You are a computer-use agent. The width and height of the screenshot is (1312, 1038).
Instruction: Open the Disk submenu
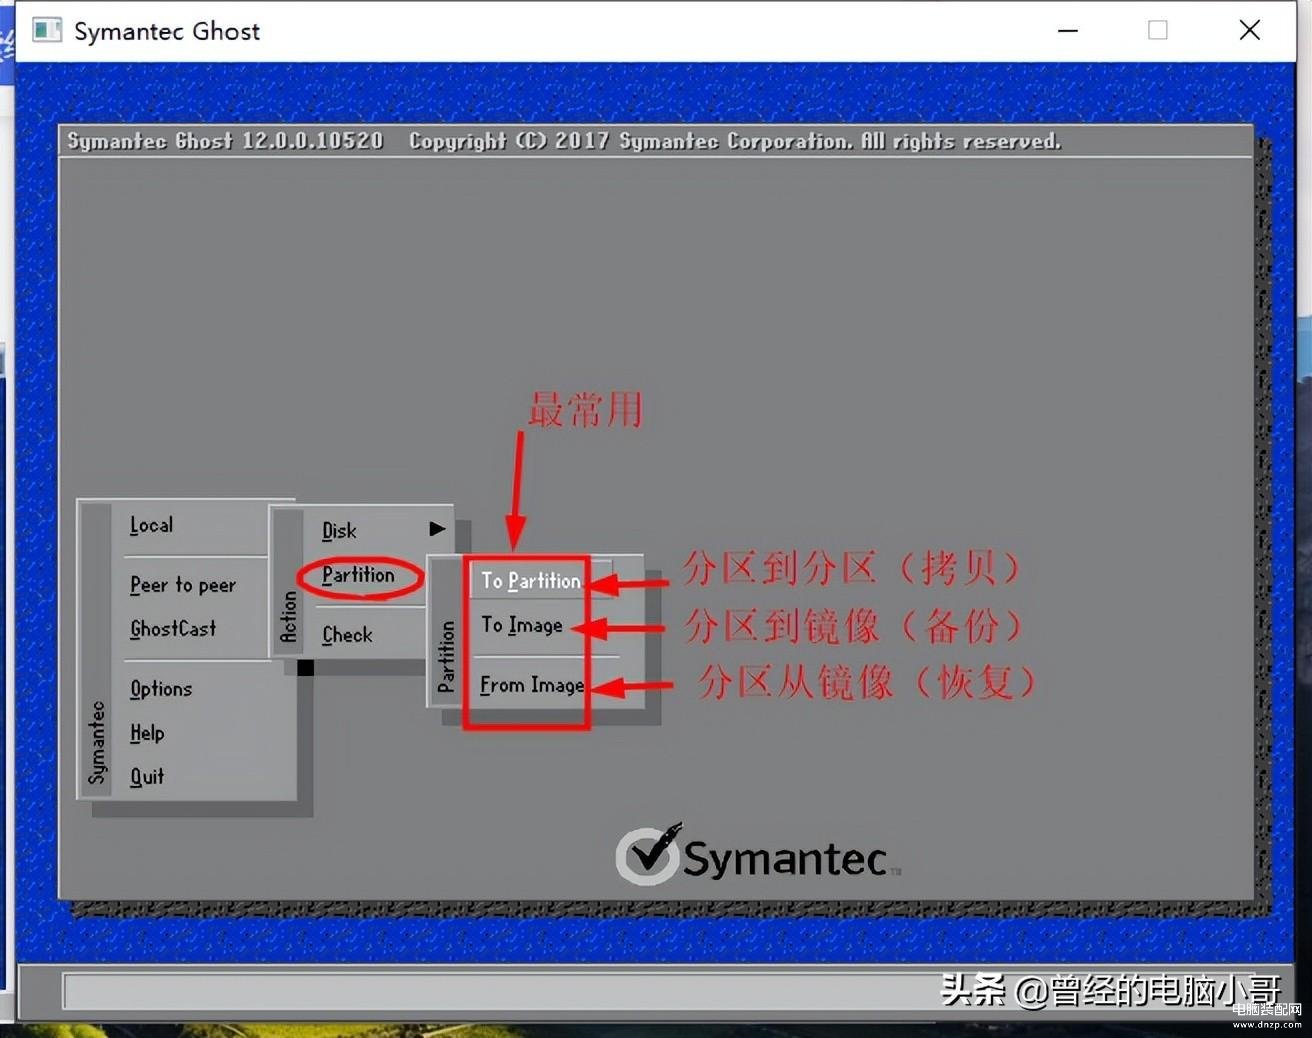click(339, 531)
